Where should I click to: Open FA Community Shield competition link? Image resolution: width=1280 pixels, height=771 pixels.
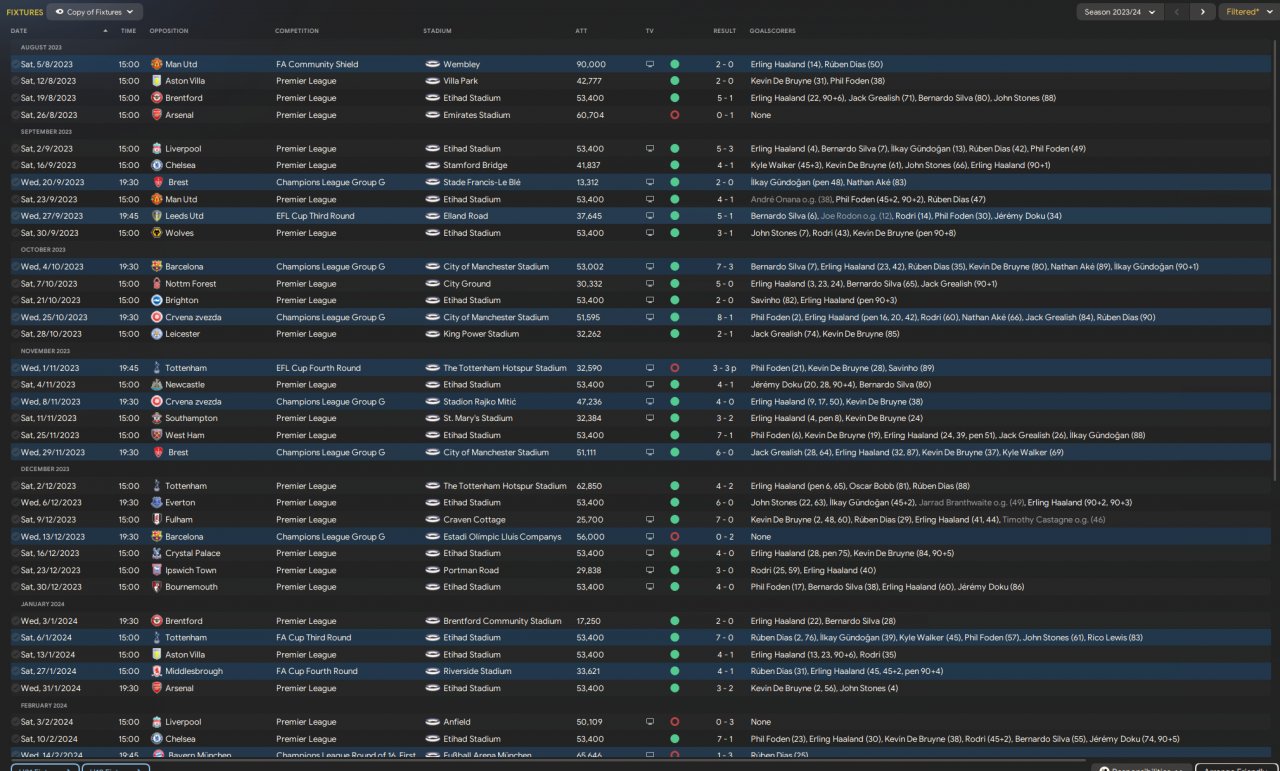[317, 64]
